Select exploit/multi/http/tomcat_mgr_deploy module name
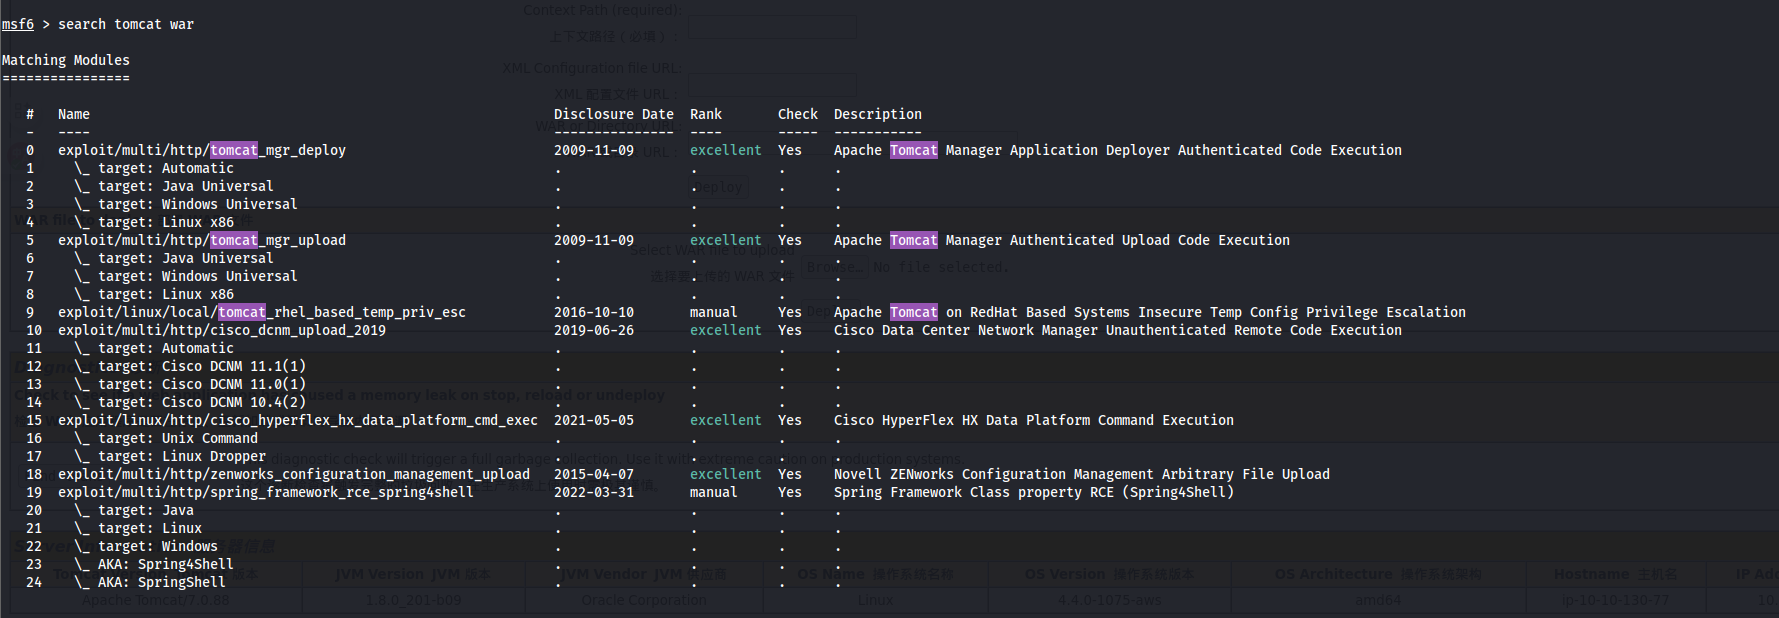The width and height of the screenshot is (1779, 618). click(202, 150)
